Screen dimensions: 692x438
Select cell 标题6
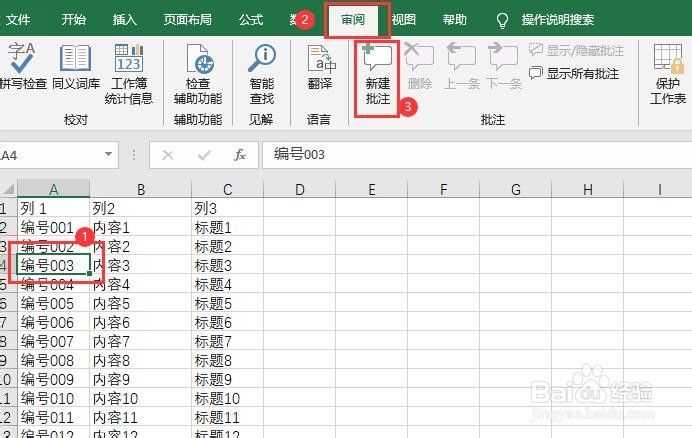point(227,322)
